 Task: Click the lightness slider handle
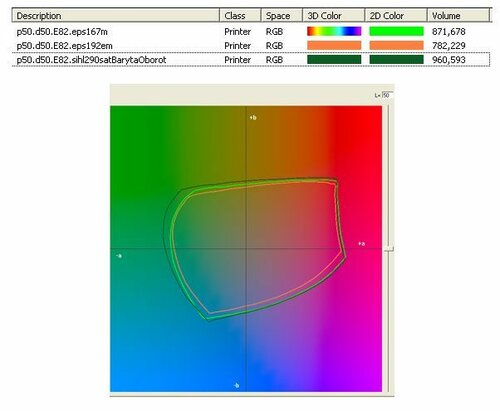pos(389,249)
